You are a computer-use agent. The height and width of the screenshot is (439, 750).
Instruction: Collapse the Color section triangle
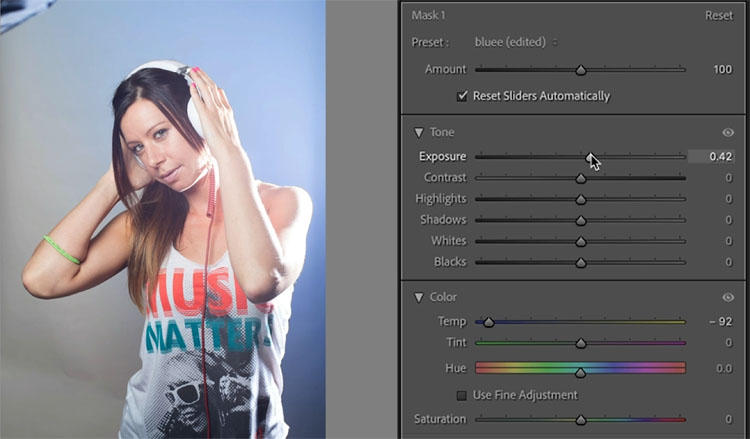tap(419, 297)
